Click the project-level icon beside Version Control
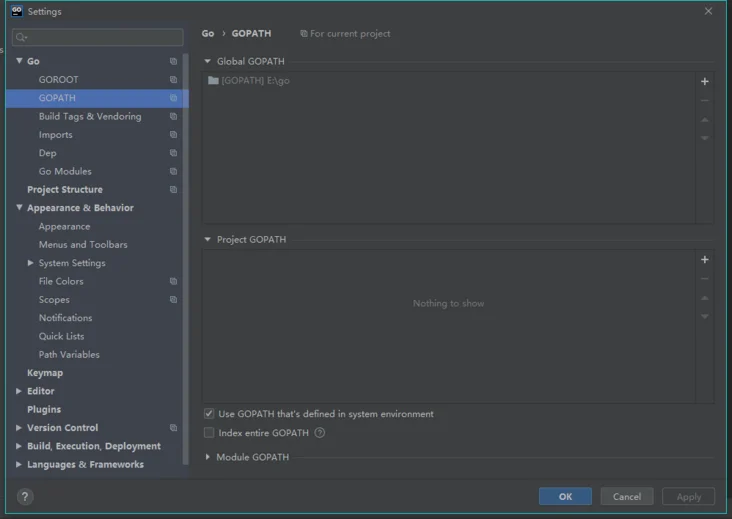Viewport: 732px width, 519px height. pos(173,428)
